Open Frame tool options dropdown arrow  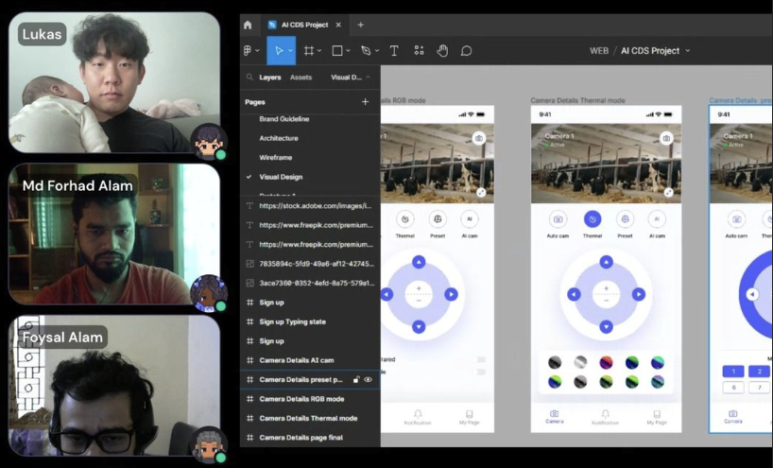(x=319, y=50)
